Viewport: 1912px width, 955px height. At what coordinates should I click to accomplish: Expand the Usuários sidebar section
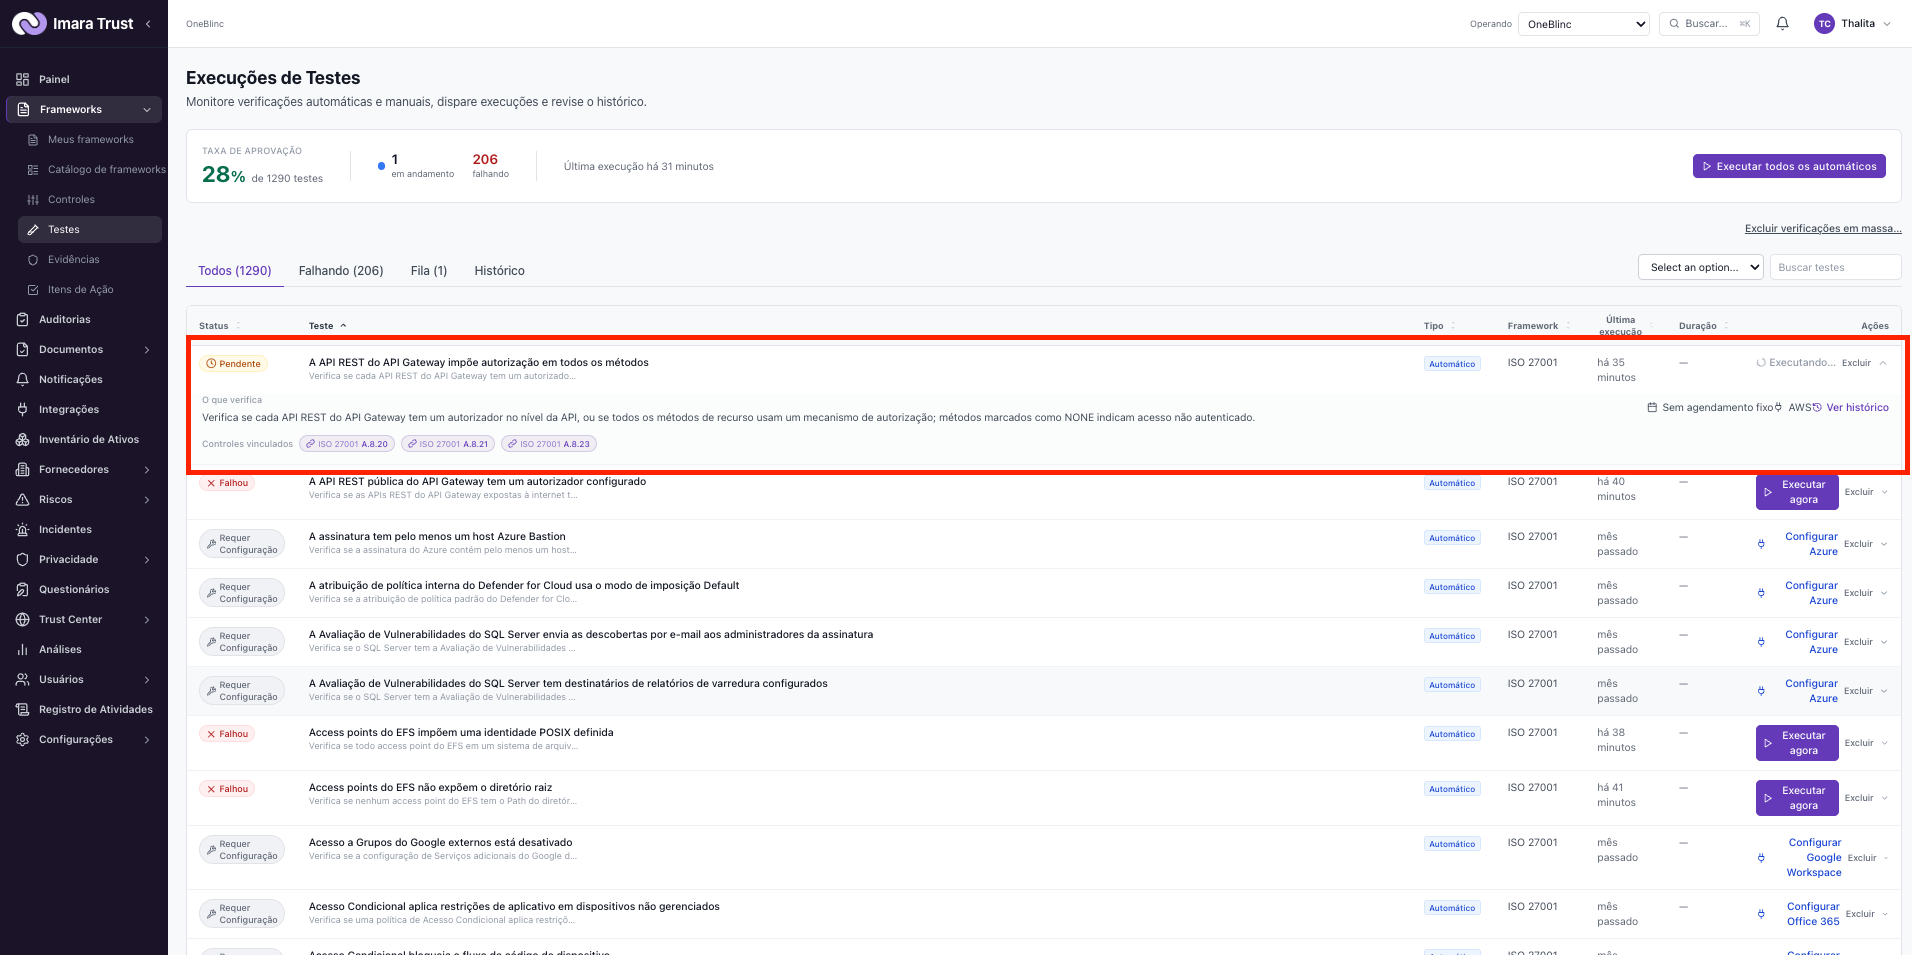[x=147, y=679]
